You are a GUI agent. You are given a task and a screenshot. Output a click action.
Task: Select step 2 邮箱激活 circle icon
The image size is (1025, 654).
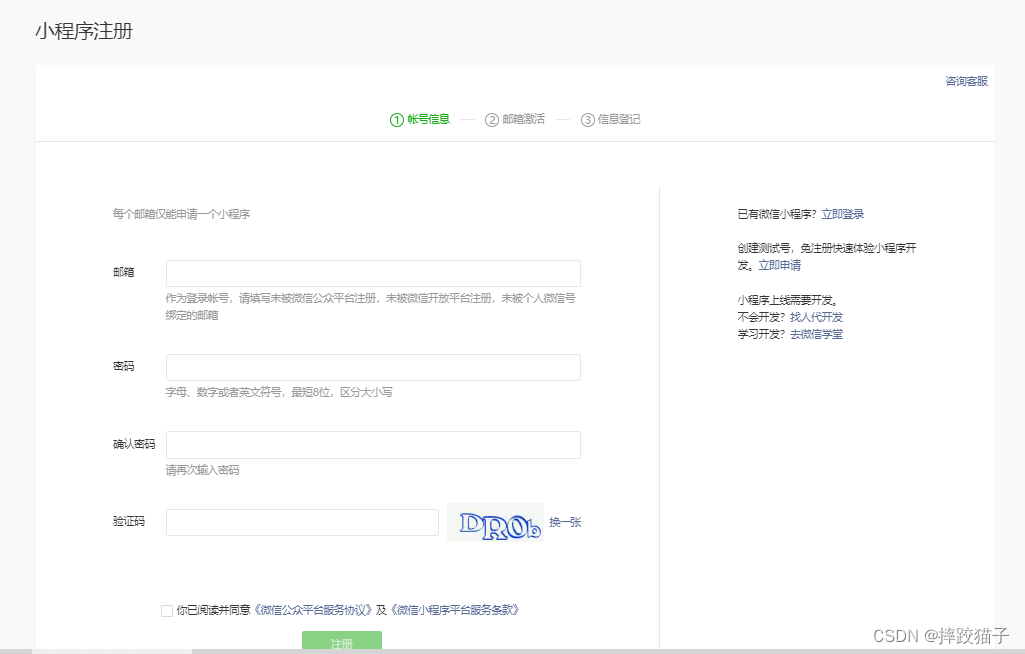point(492,120)
